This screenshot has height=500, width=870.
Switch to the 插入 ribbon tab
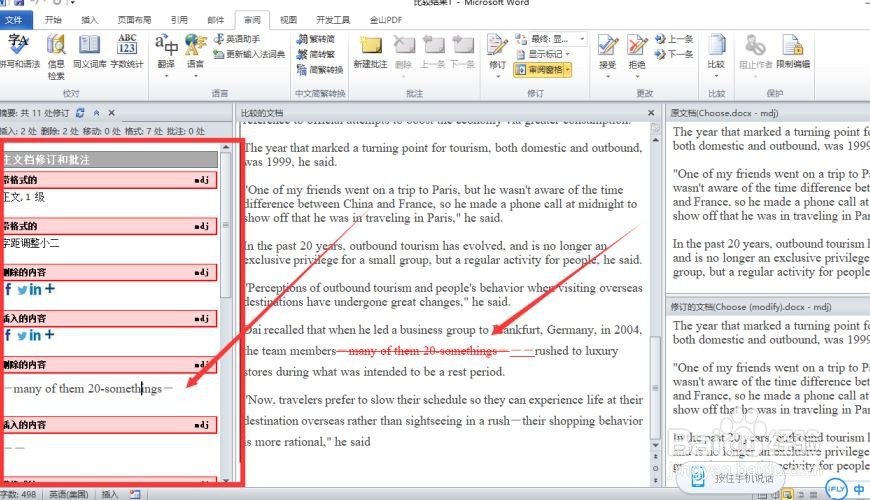pyautogui.click(x=89, y=20)
